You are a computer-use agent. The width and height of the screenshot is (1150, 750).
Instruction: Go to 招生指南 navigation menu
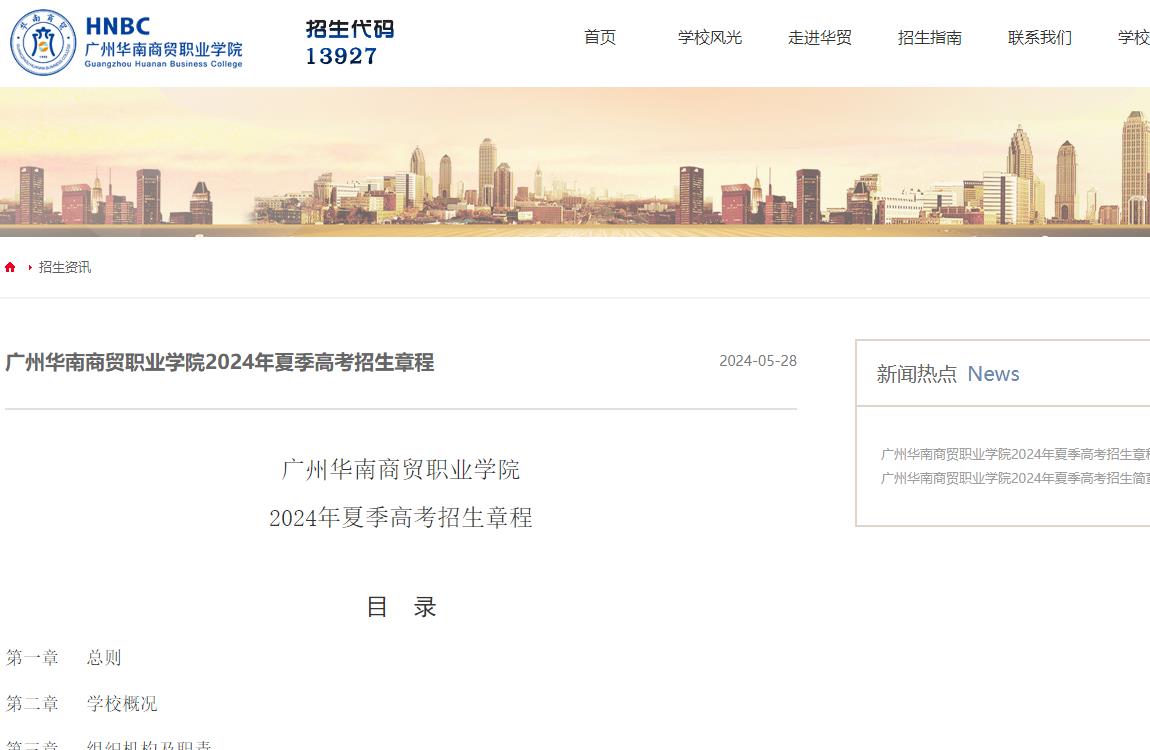pyautogui.click(x=930, y=37)
